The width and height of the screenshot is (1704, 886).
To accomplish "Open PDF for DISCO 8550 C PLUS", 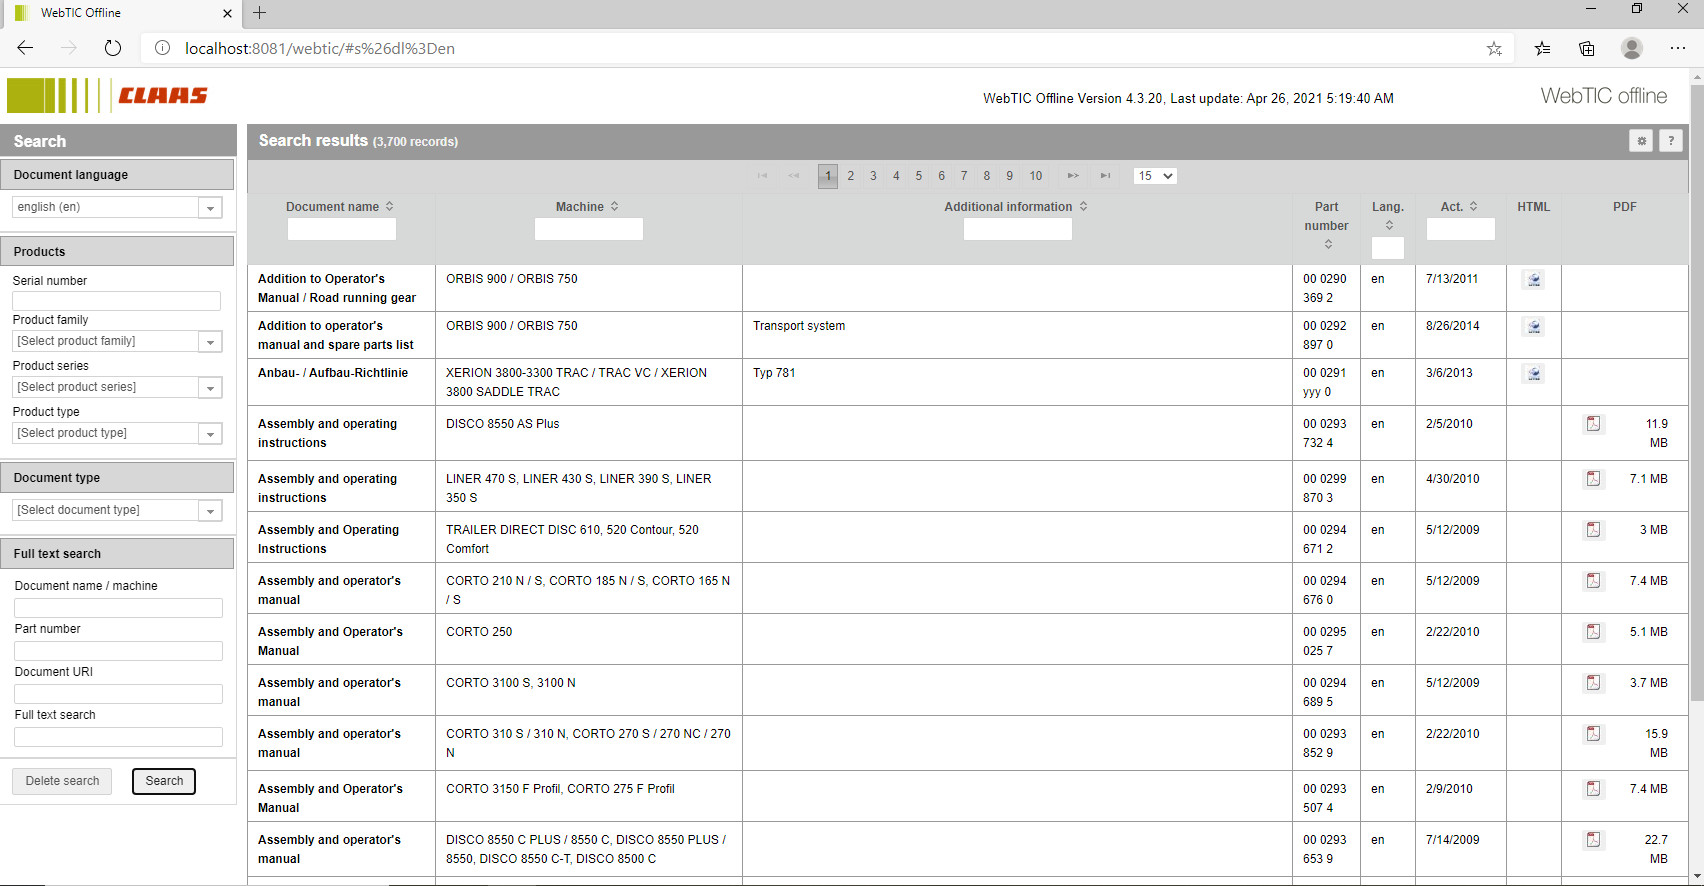I will point(1593,840).
